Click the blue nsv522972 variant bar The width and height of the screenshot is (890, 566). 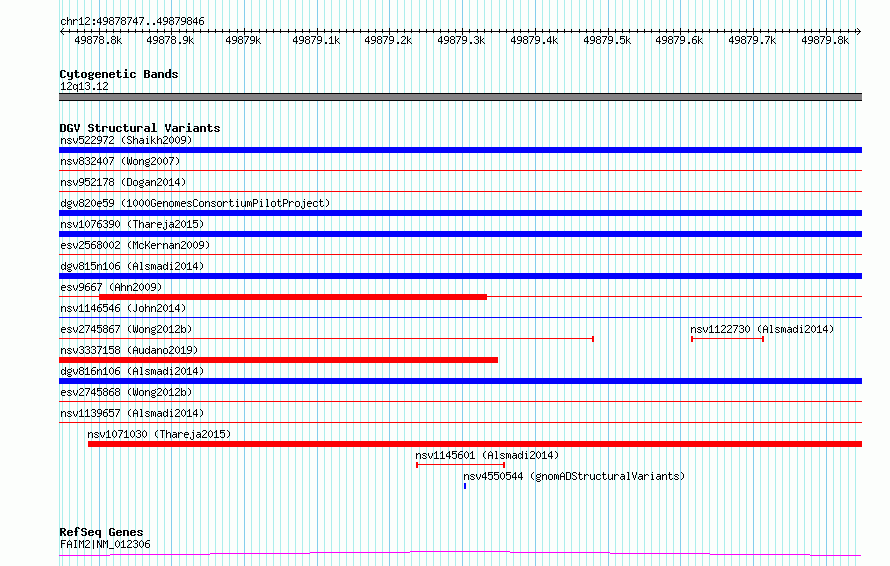click(460, 150)
